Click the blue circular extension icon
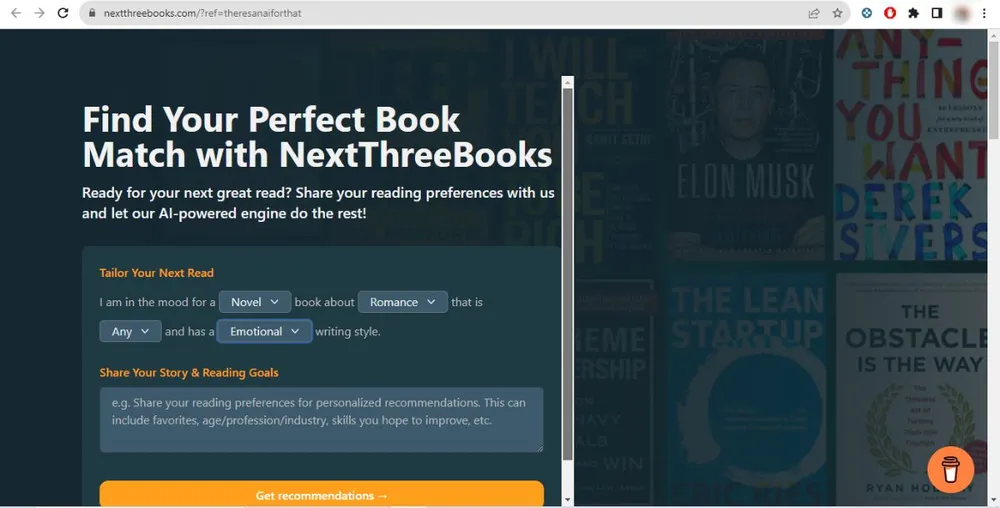This screenshot has width=1000, height=508. [866, 14]
